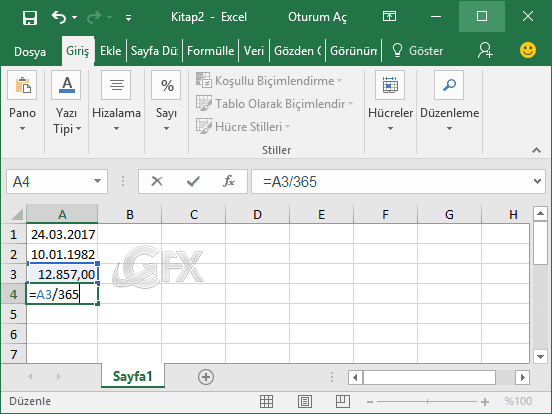552x414 pixels.
Task: Click next sheet navigation arrow
Action: 59,377
